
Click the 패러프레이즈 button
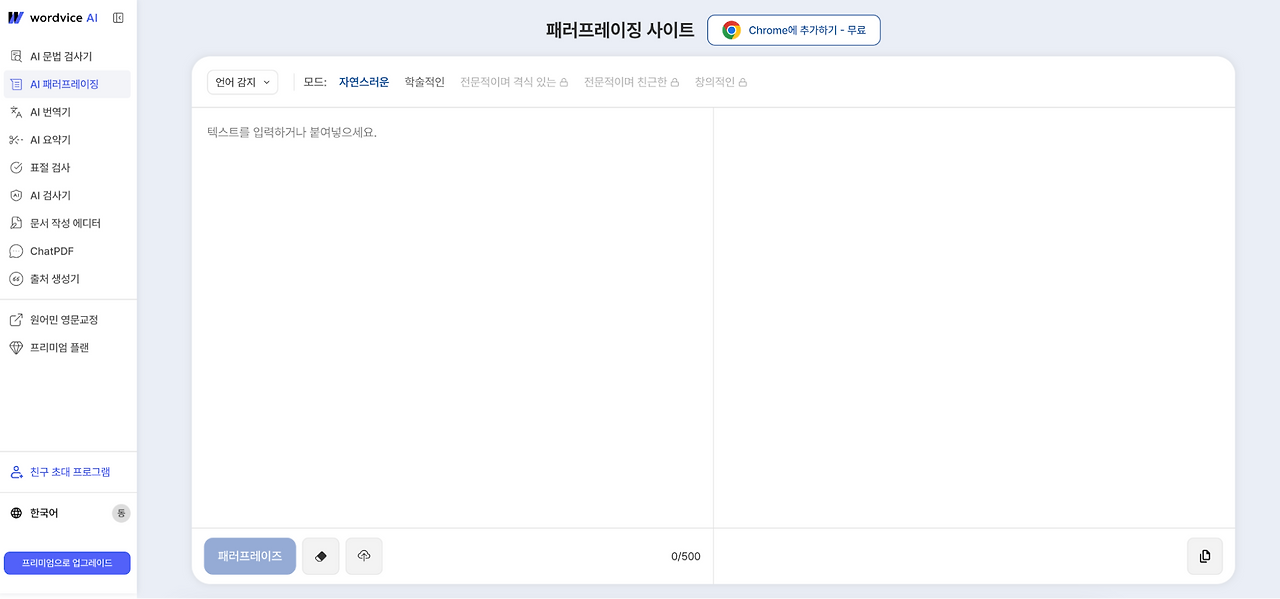pos(250,556)
